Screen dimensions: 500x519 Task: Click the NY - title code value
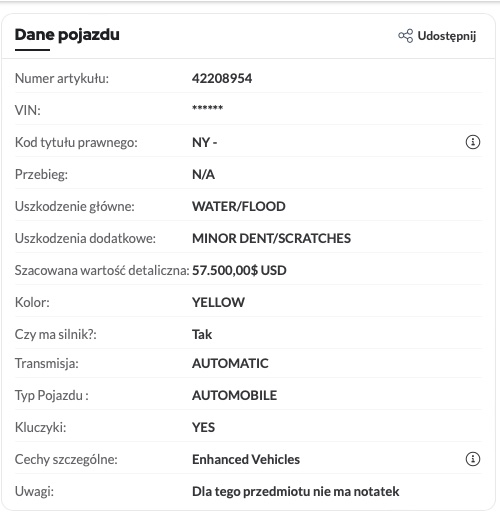click(x=204, y=142)
